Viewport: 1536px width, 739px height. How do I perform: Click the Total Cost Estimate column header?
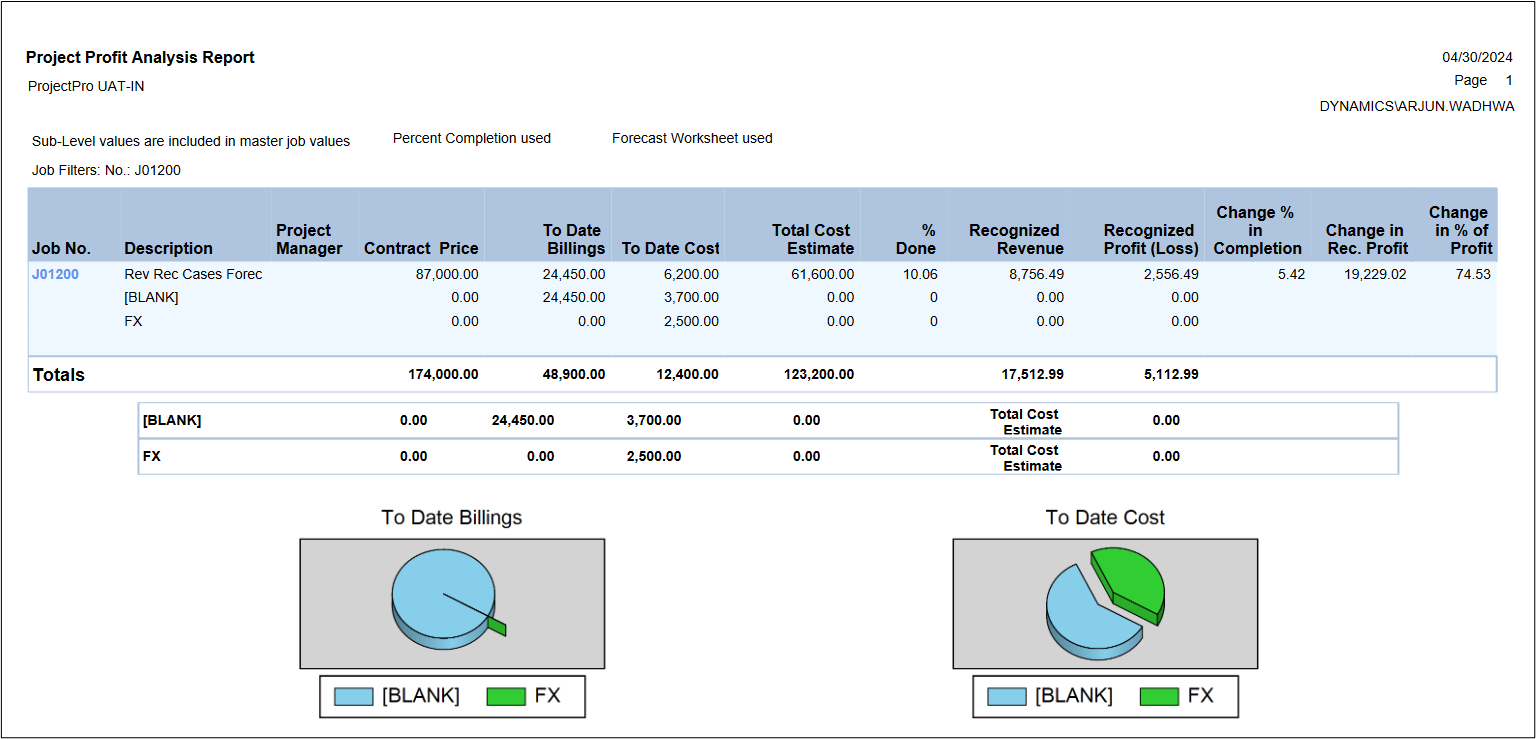pos(813,239)
